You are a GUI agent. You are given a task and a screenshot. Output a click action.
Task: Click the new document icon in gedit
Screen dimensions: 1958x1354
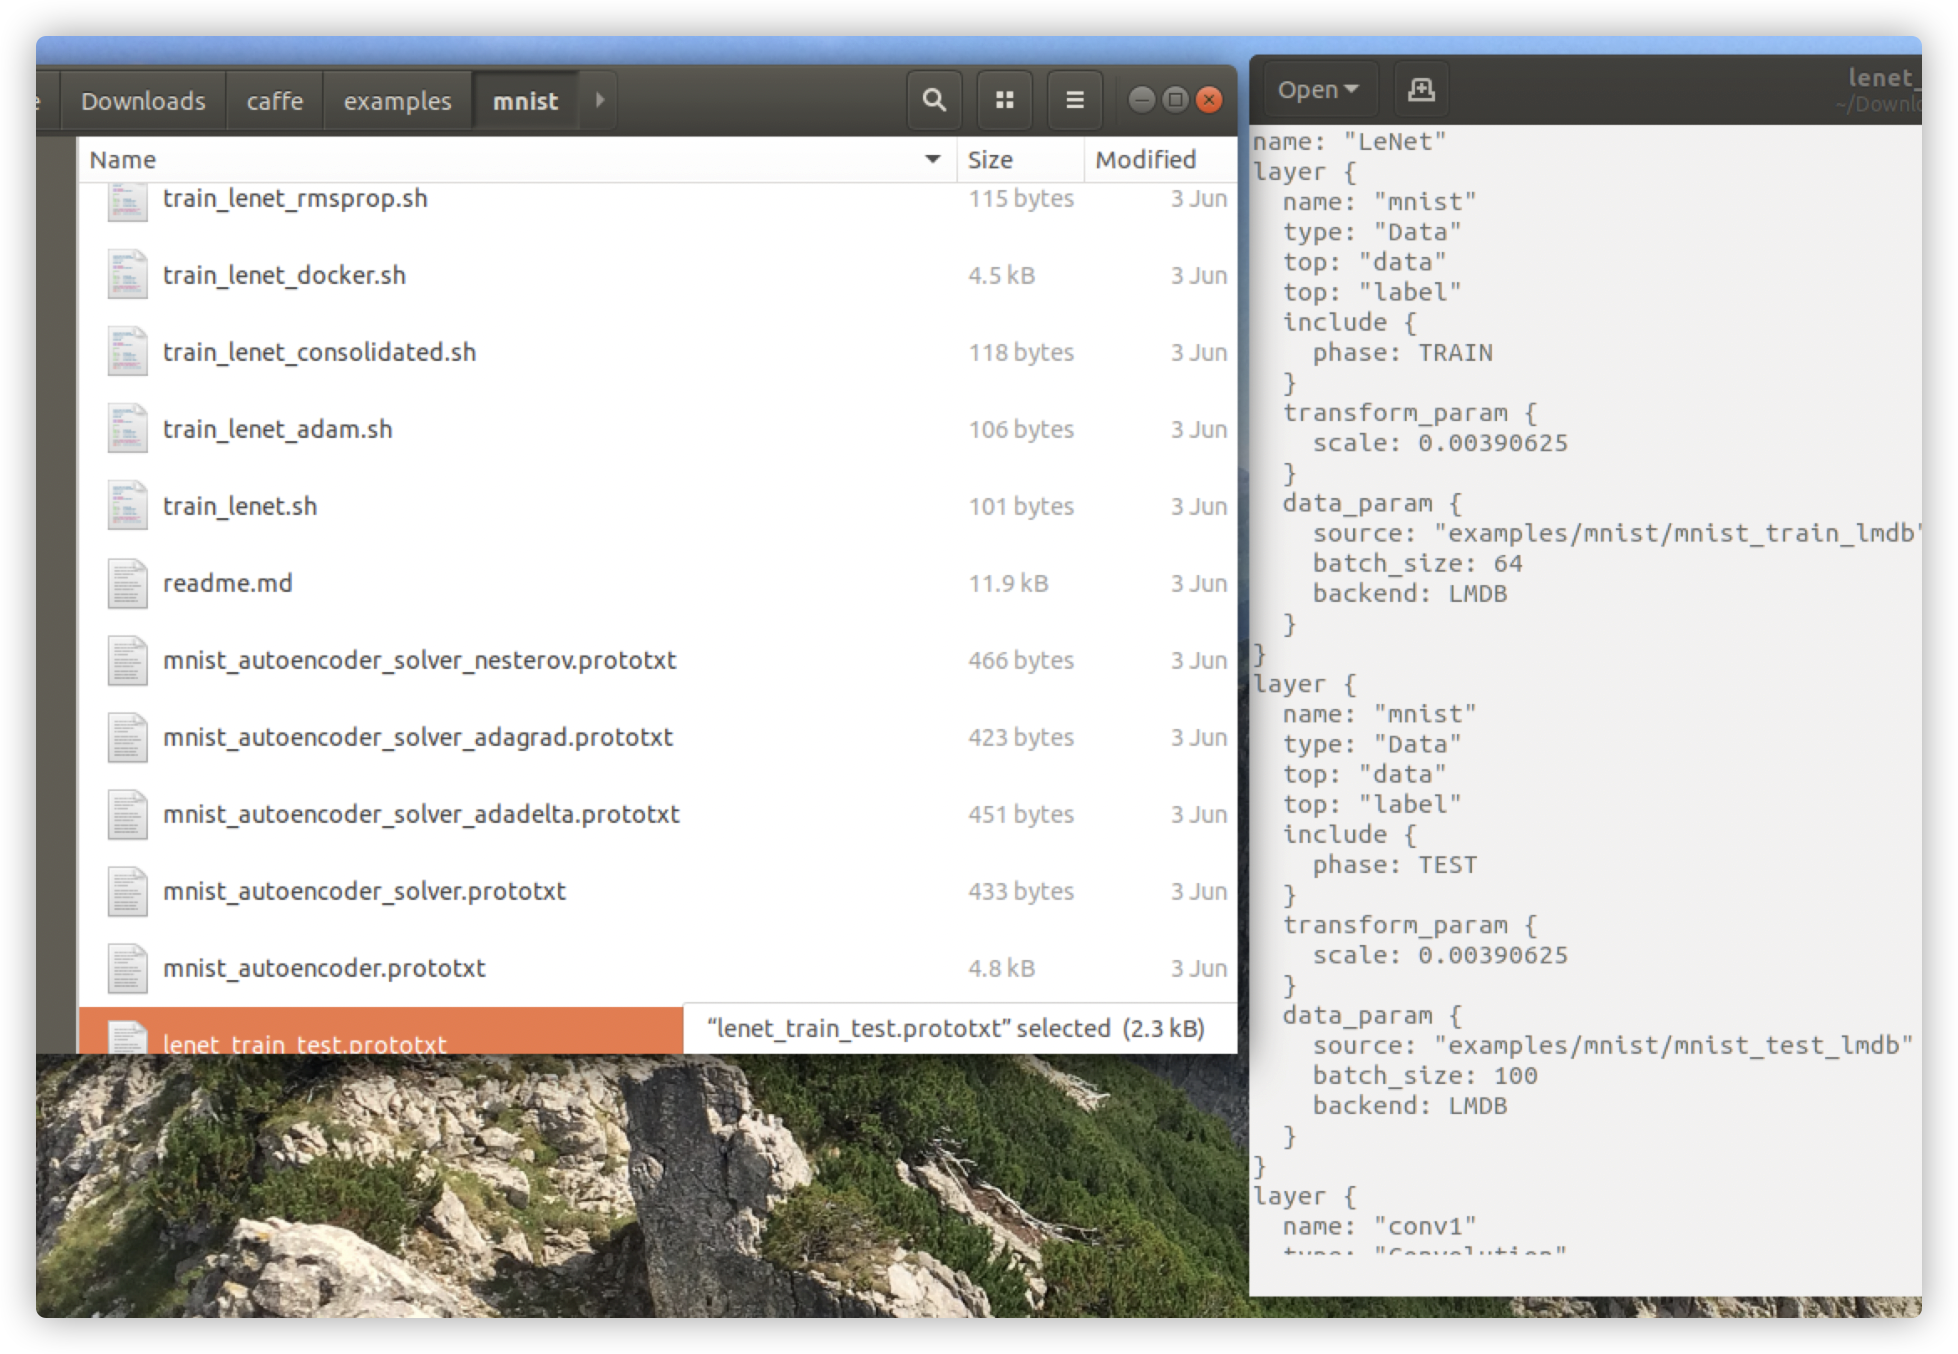point(1421,90)
